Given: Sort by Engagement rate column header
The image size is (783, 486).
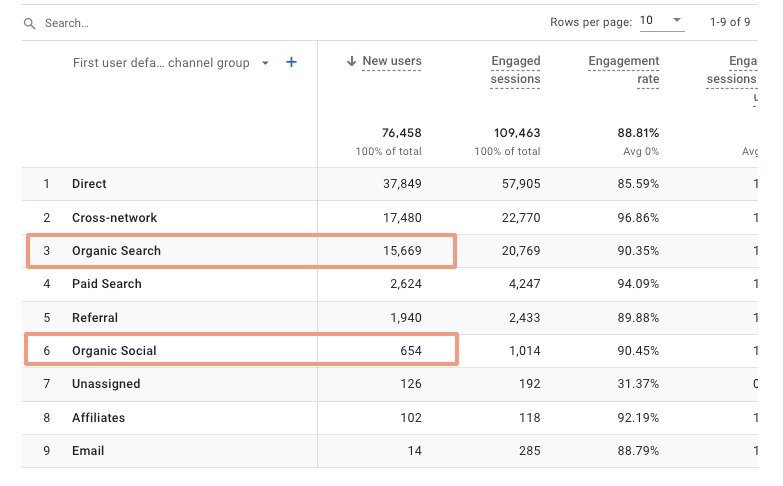Looking at the screenshot, I should [x=624, y=70].
